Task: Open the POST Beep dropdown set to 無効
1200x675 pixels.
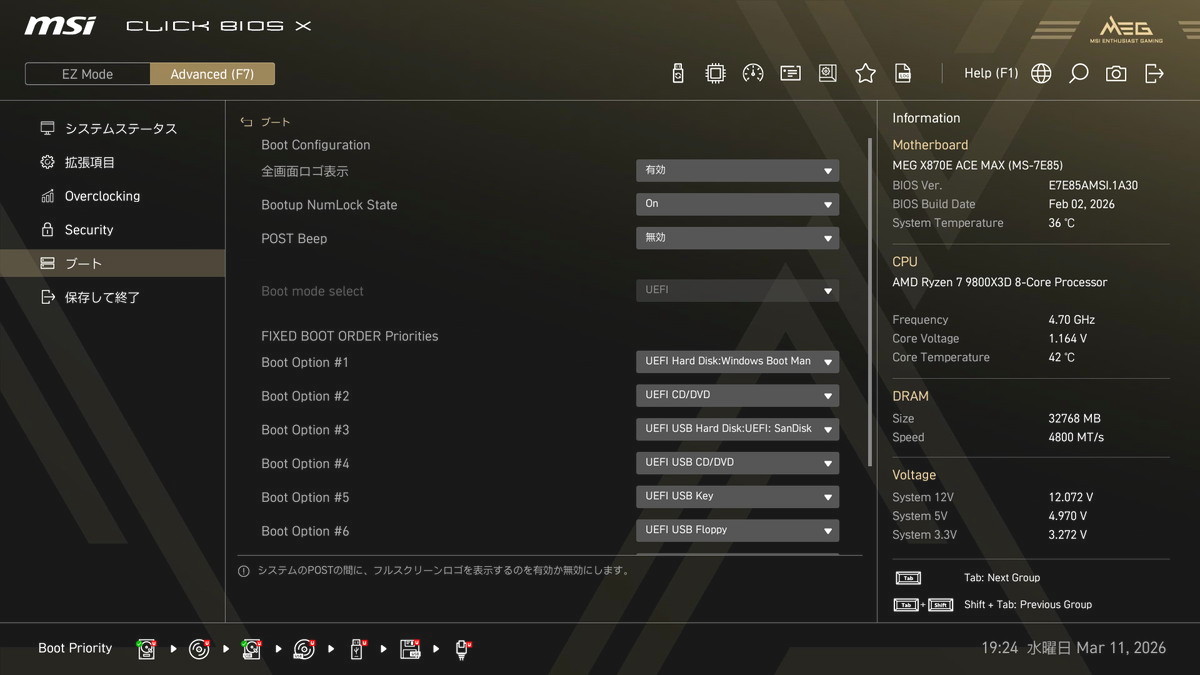Action: (737, 238)
